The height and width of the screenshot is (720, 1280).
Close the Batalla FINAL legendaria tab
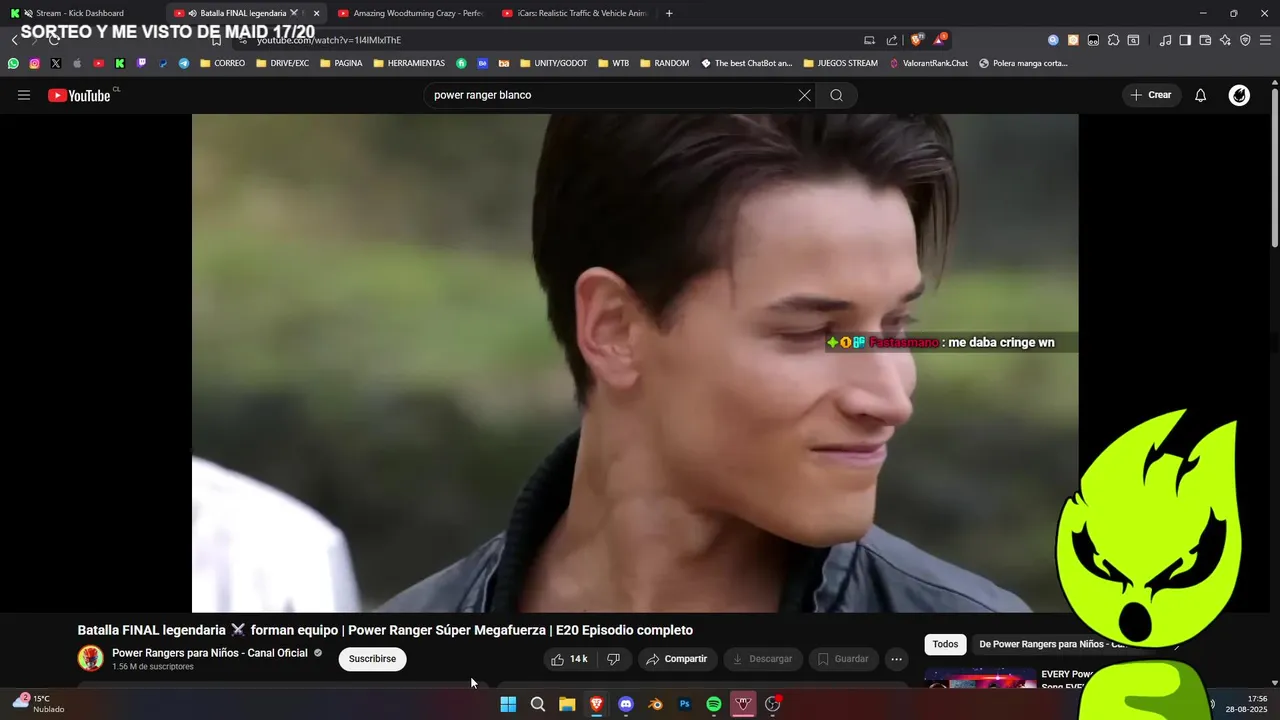point(316,13)
